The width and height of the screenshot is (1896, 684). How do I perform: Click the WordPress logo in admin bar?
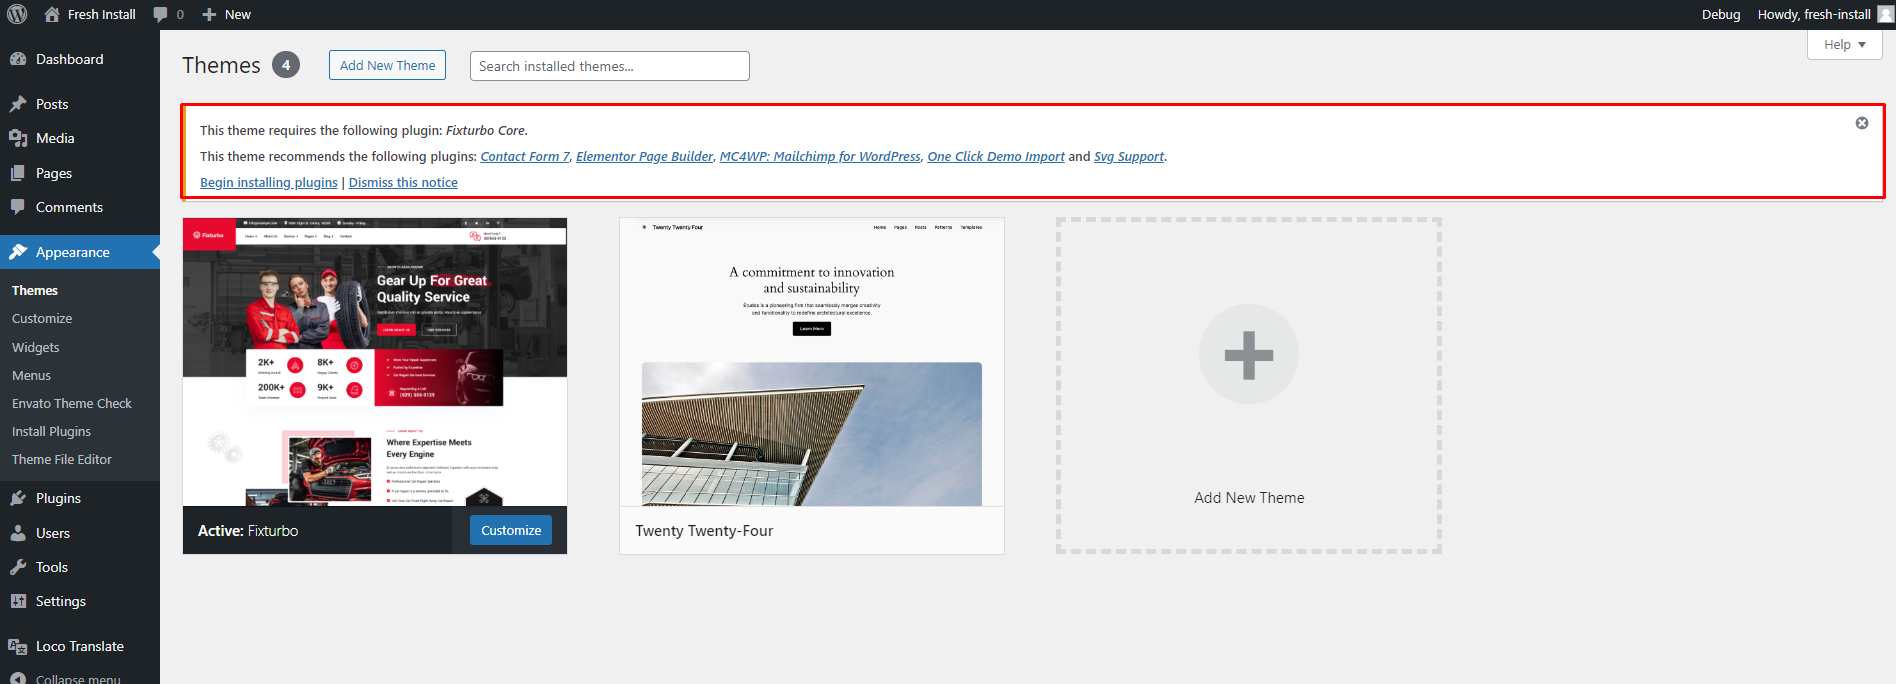(x=17, y=14)
